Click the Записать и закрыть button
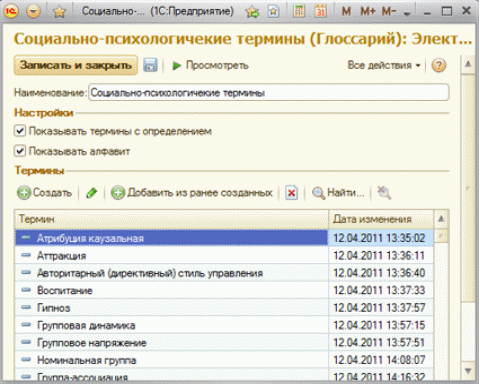 click(76, 65)
